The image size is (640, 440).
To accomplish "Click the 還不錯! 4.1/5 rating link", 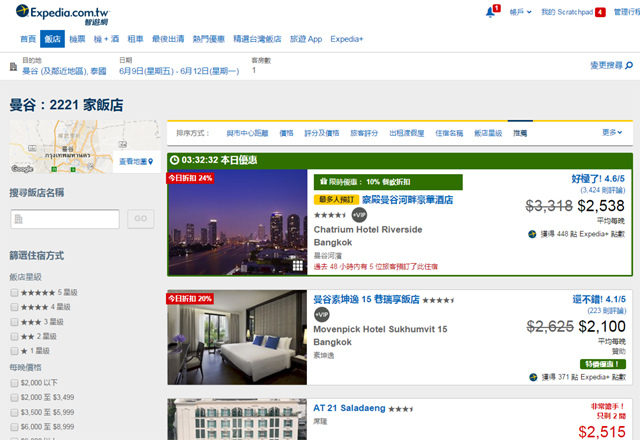I will pos(599,299).
